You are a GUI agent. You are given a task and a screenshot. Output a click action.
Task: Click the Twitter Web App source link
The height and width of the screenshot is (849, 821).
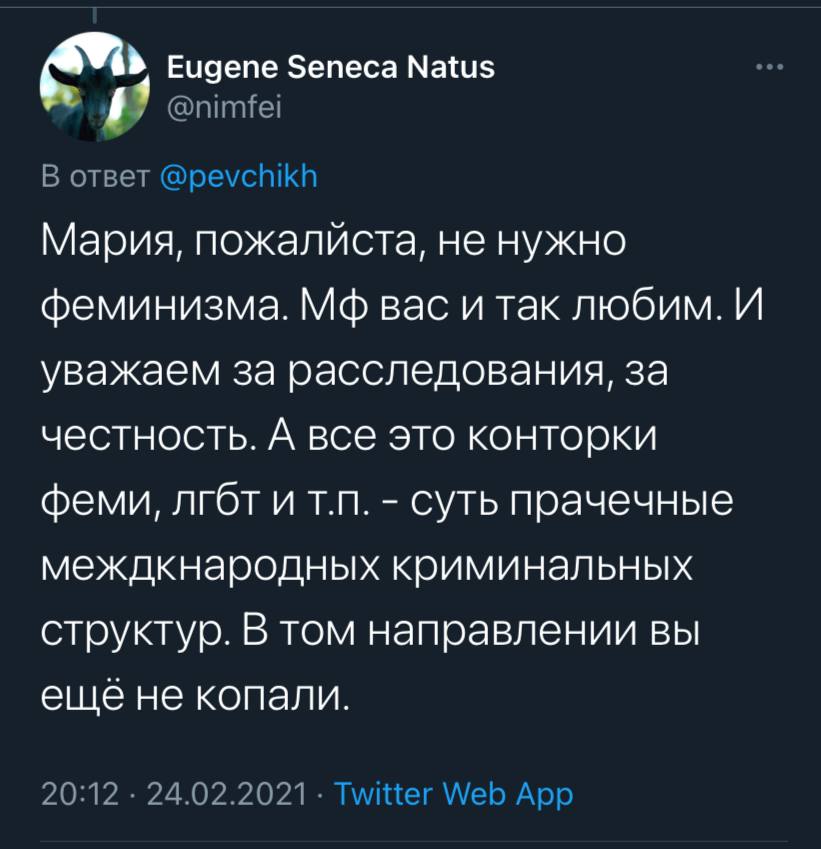[453, 795]
